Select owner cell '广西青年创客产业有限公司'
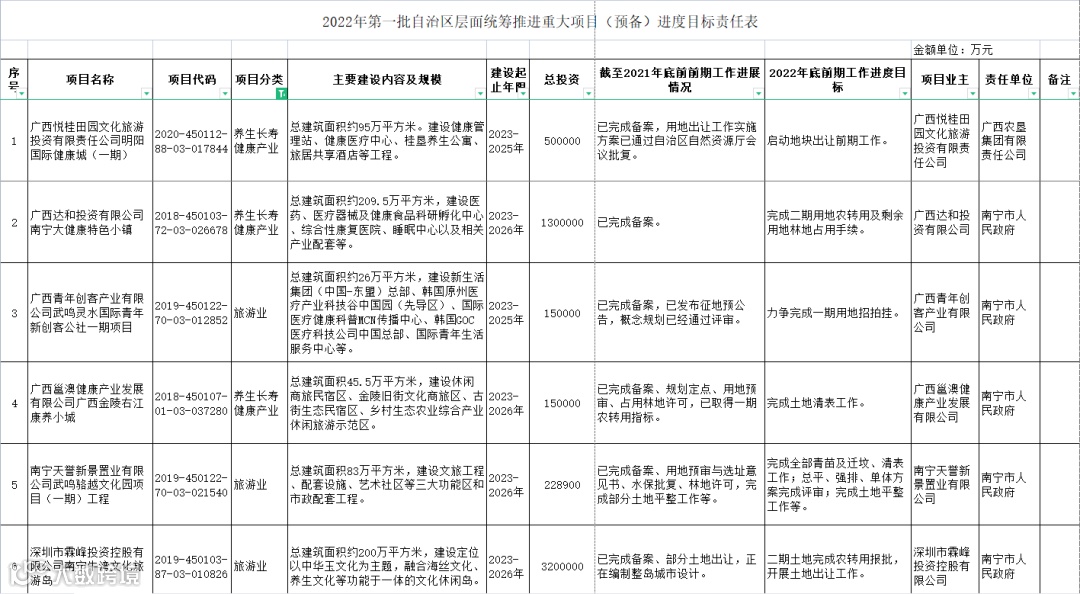Viewport: 1080px width, 594px height. tap(945, 312)
